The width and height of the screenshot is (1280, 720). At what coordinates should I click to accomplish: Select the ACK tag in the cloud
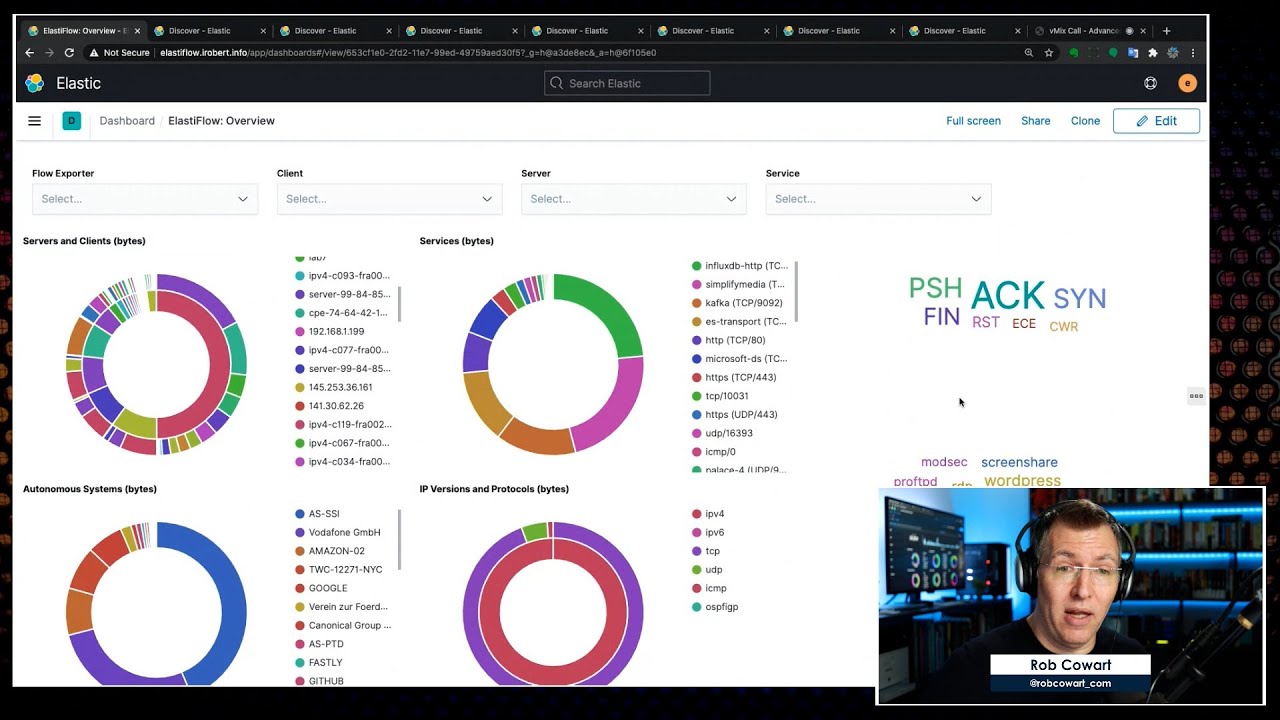[x=1007, y=295]
